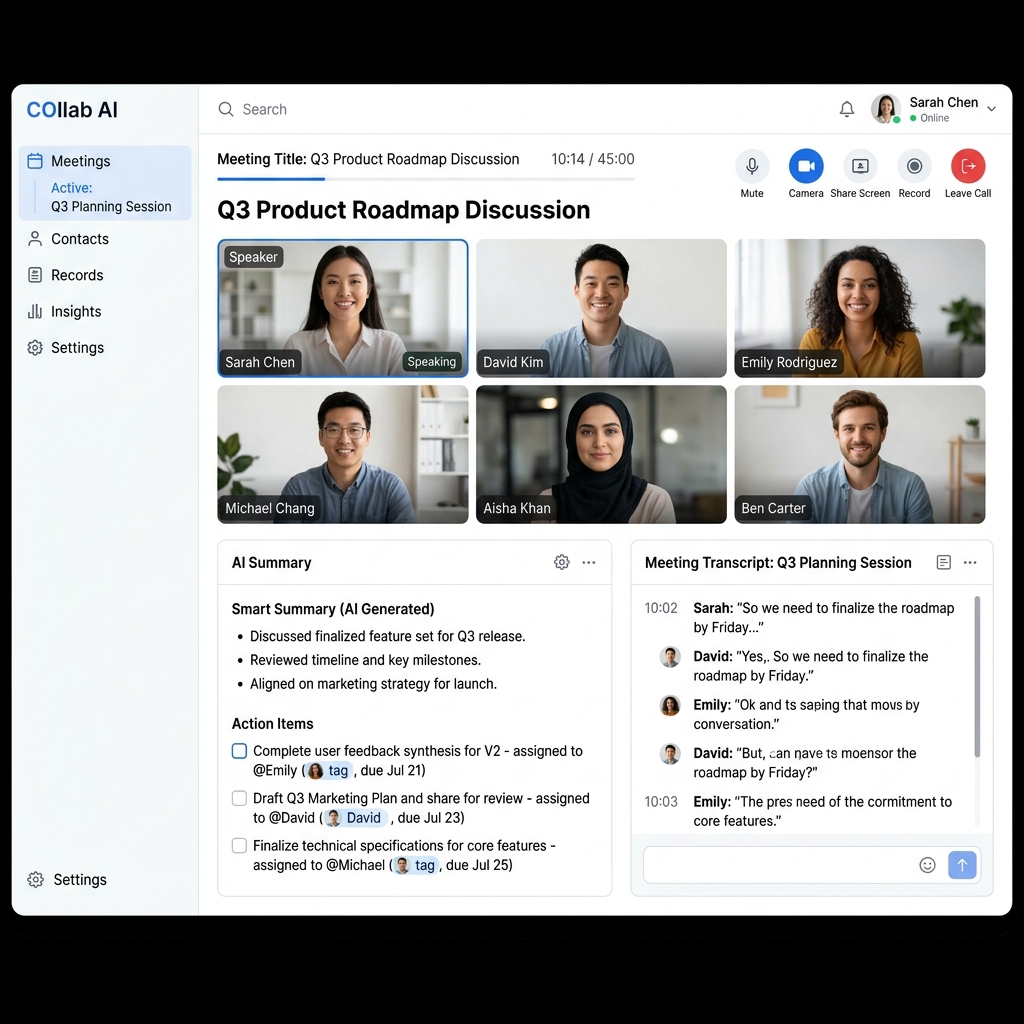The image size is (1024, 1024).
Task: Check the Draft Q3 Marketing Plan item
Action: click(x=240, y=798)
